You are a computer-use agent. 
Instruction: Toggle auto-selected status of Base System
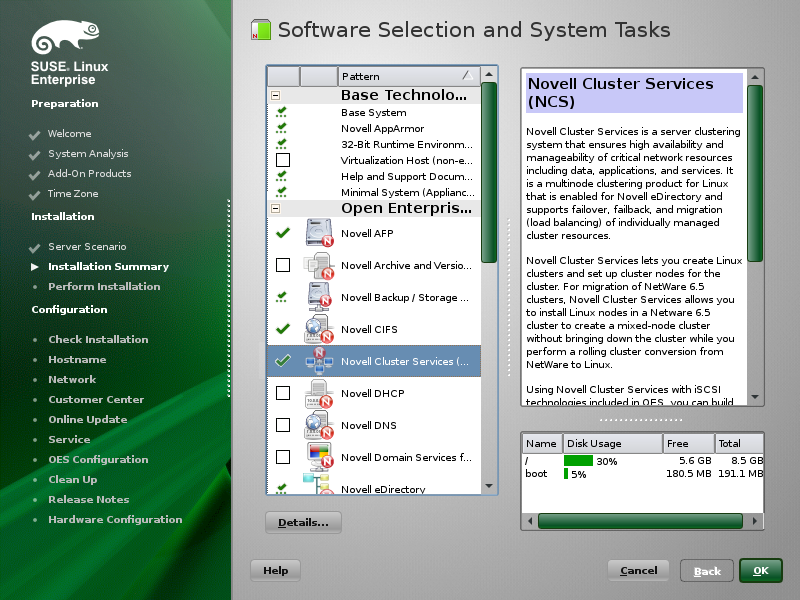click(282, 112)
